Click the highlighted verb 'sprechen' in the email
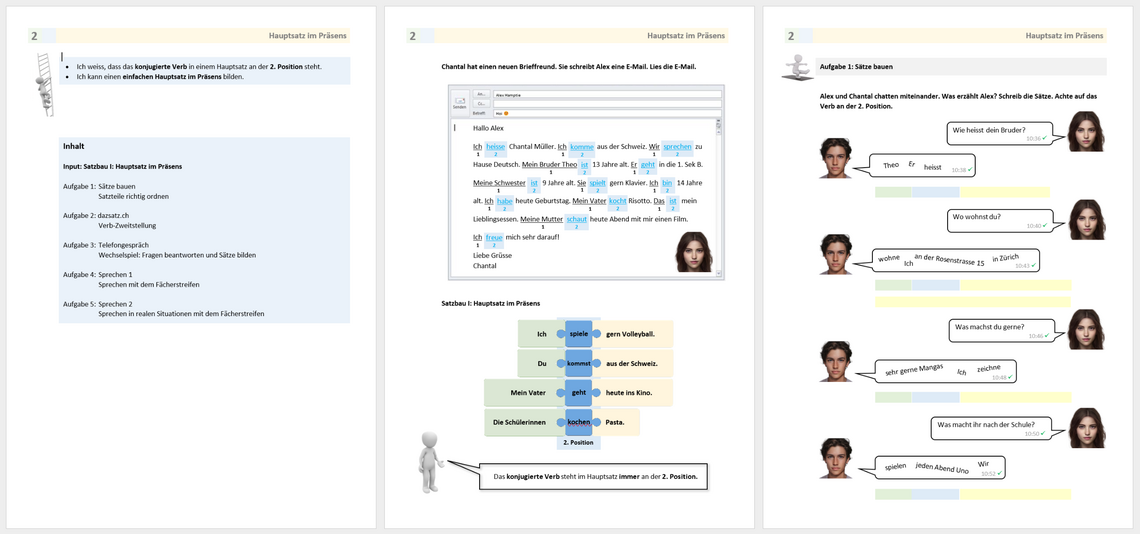This screenshot has height=534, width=1140. coord(677,147)
